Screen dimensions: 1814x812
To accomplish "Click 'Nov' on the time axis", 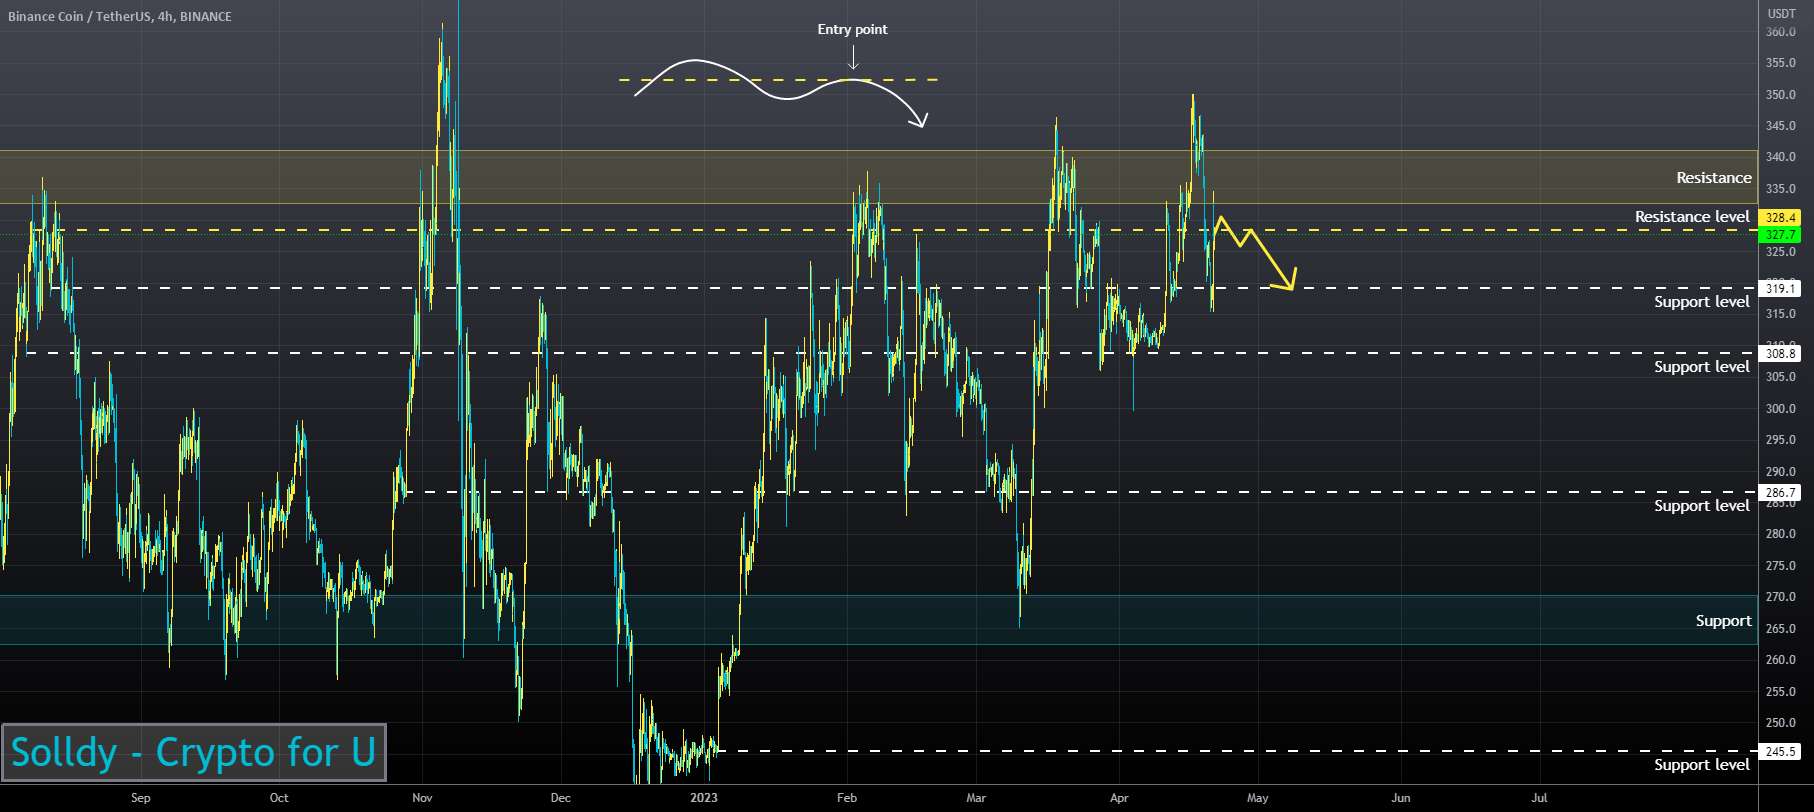I will pyautogui.click(x=422, y=798).
